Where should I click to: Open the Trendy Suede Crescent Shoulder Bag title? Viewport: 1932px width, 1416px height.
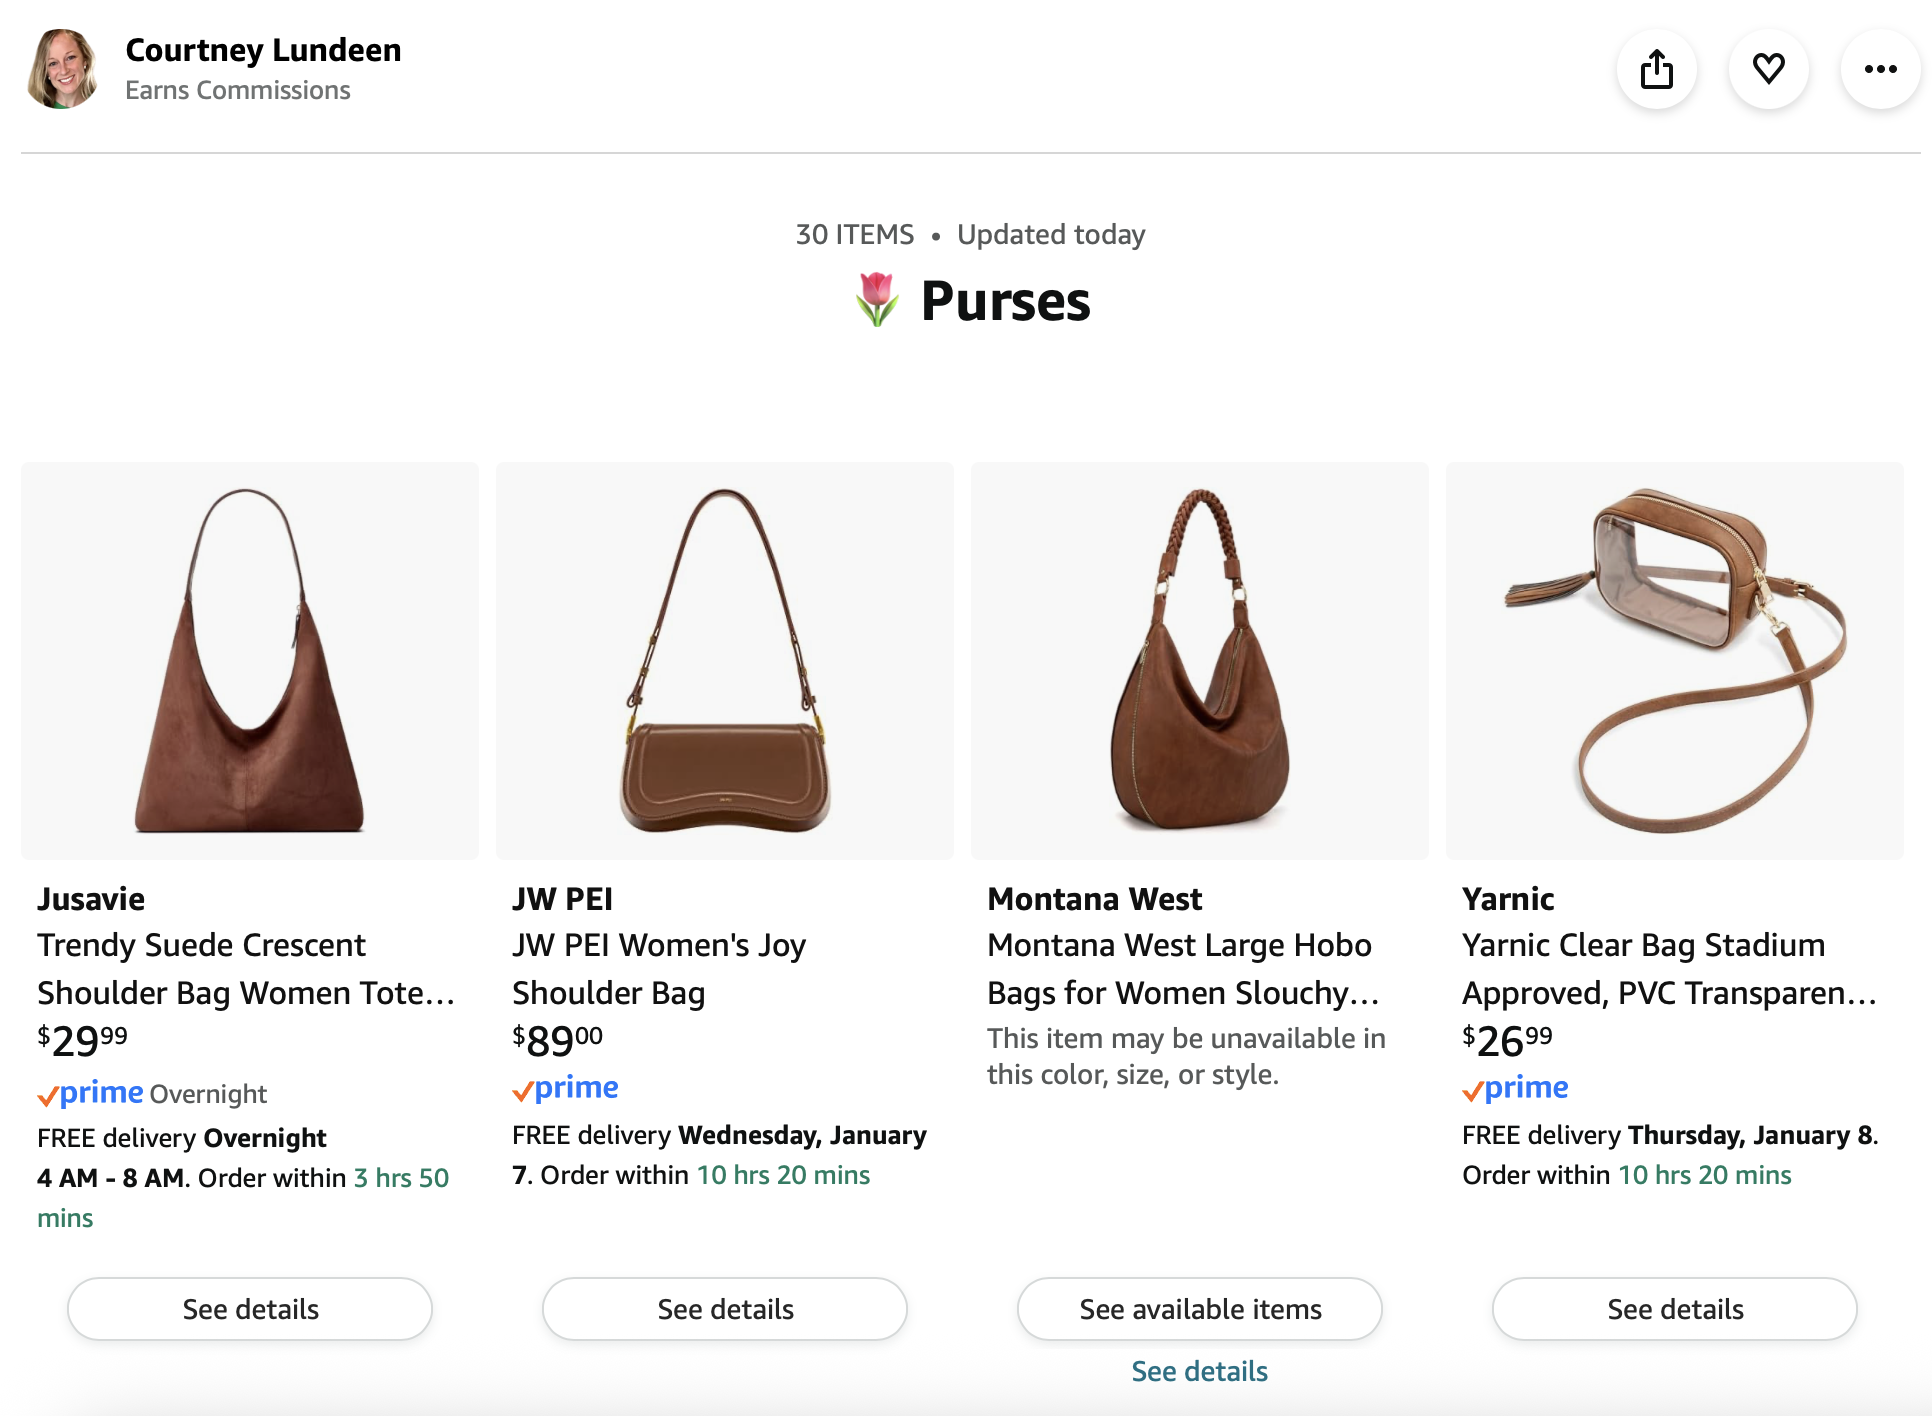[x=245, y=969]
